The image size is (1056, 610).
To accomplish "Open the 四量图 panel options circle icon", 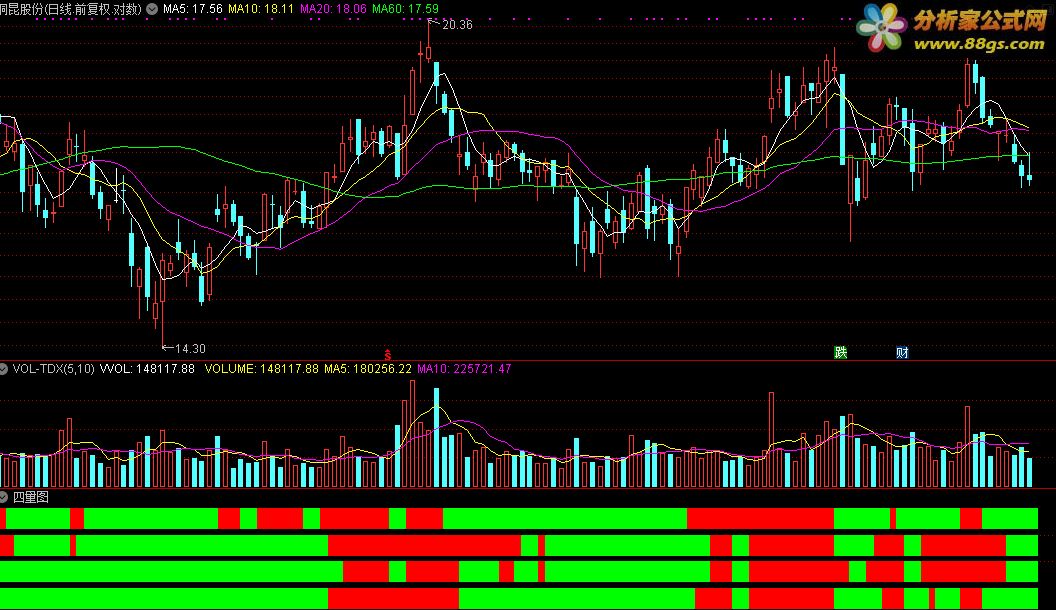I will 3,498.
